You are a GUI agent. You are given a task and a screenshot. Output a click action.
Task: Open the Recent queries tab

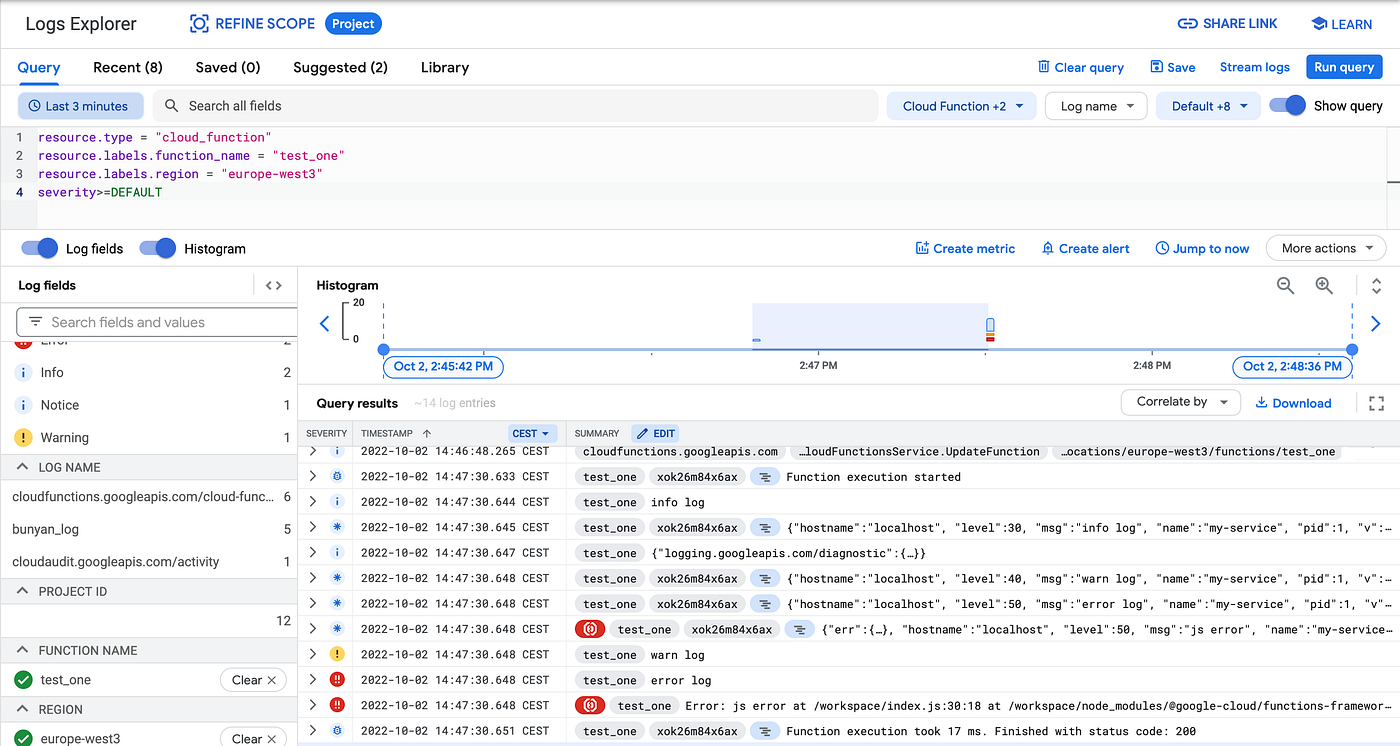tap(127, 67)
